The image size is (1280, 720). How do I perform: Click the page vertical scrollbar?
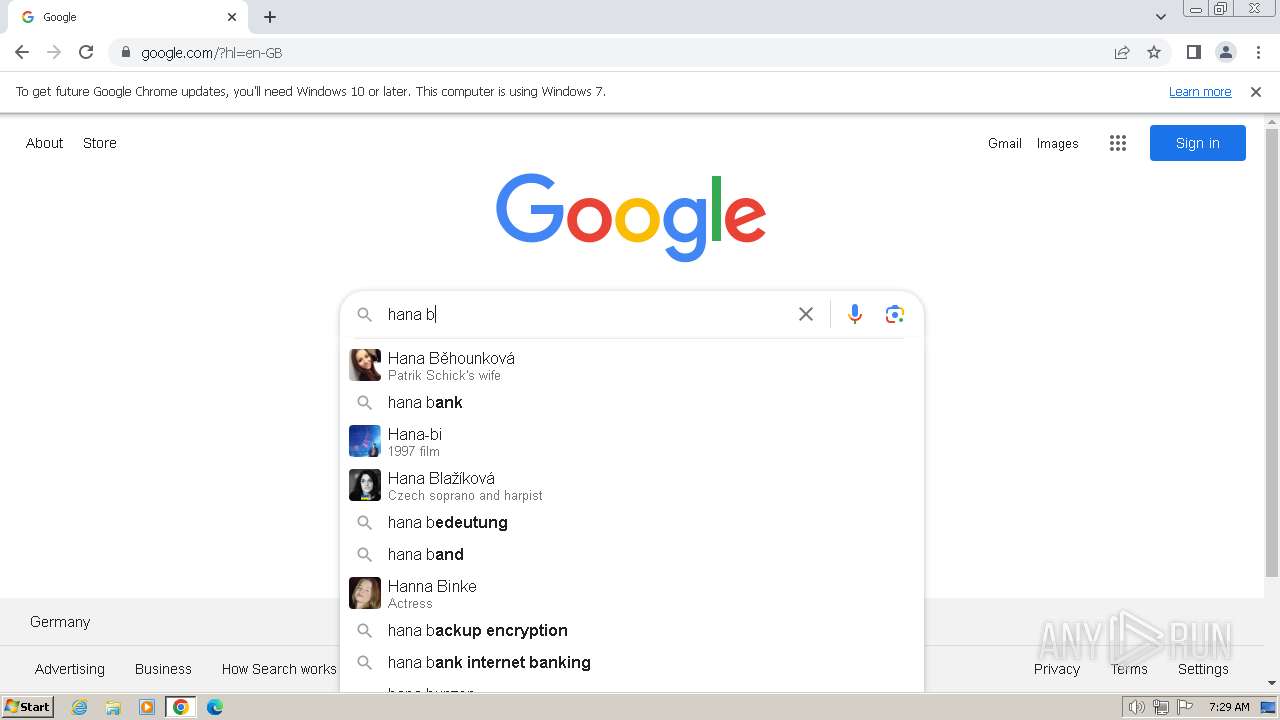(1272, 353)
